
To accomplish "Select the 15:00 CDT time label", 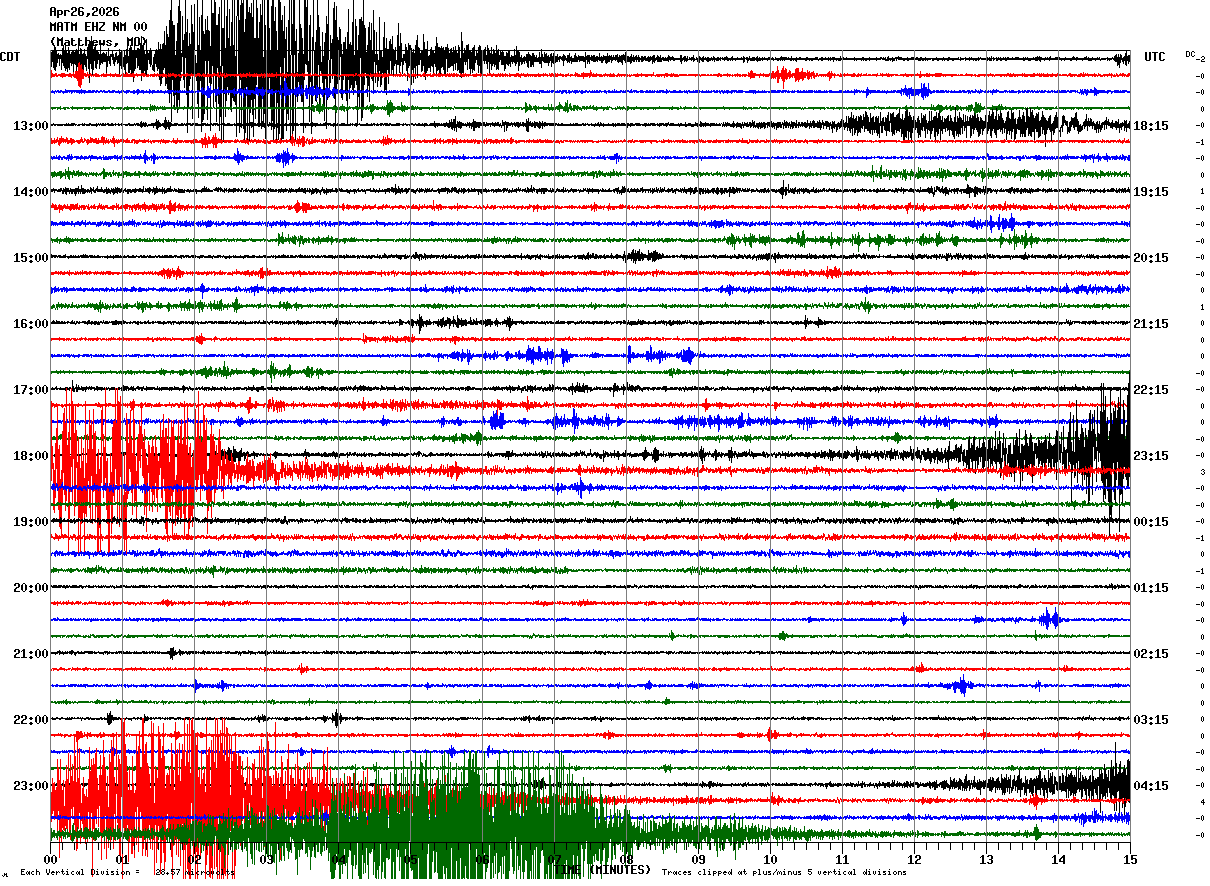I will point(31,258).
